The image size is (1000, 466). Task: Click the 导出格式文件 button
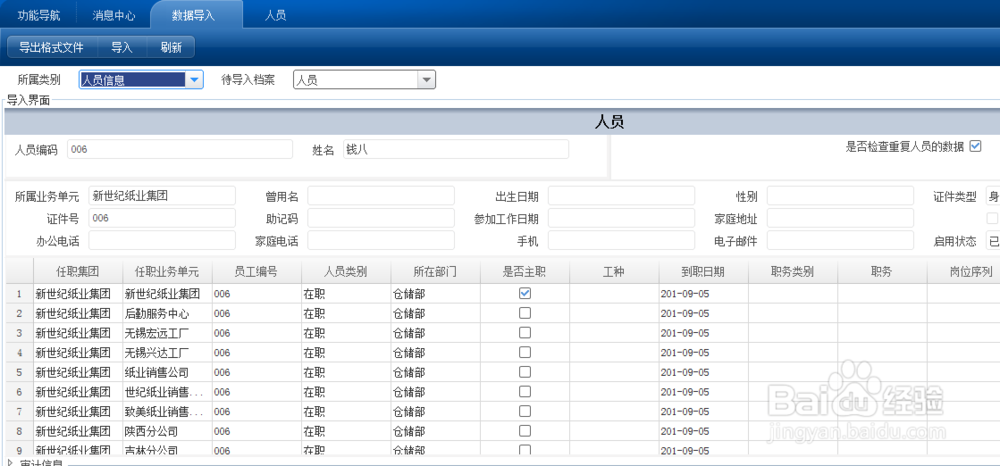pyautogui.click(x=51, y=47)
